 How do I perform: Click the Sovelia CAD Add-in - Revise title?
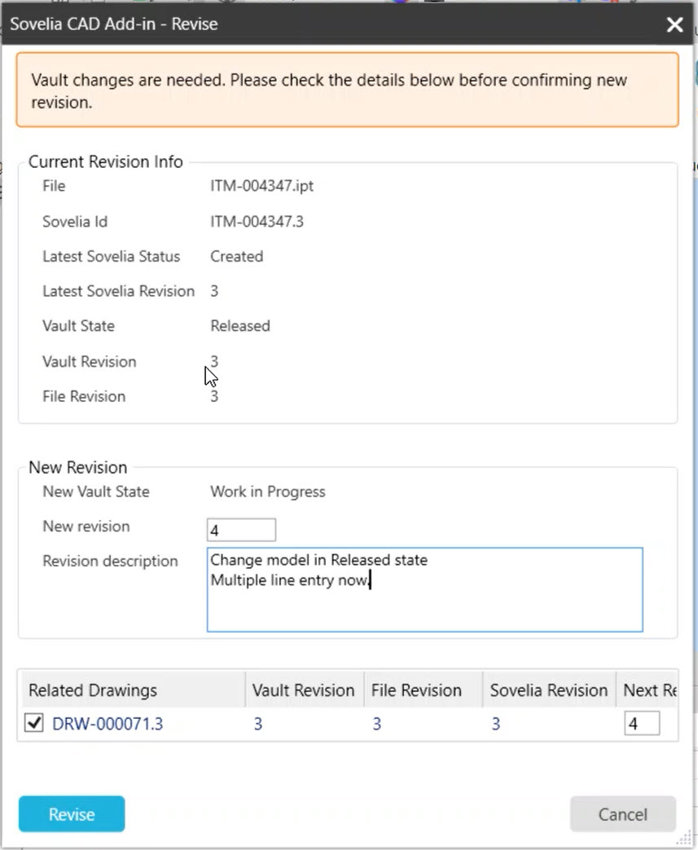click(x=114, y=24)
